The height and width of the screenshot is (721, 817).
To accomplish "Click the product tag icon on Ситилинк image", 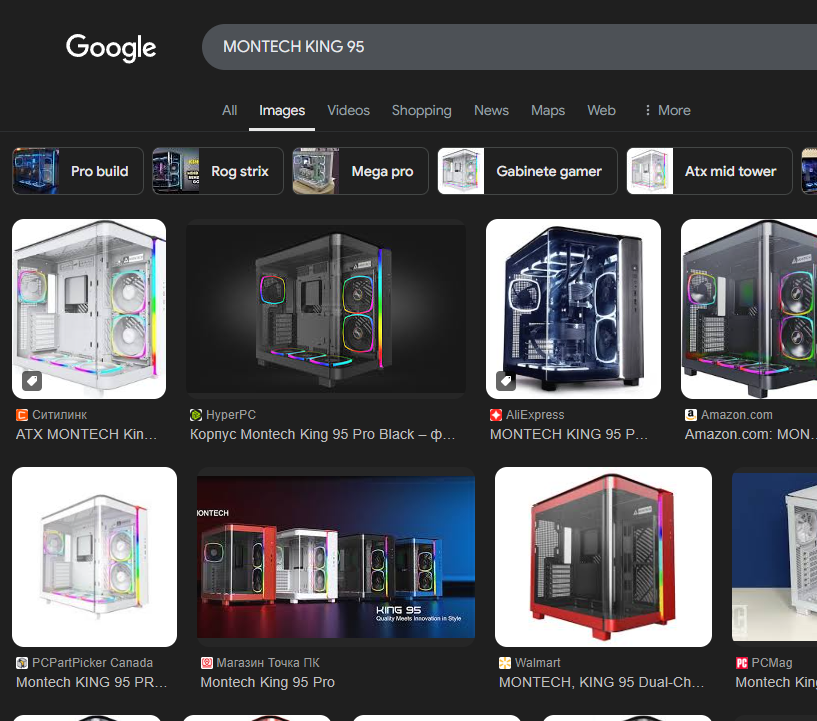I will point(32,381).
